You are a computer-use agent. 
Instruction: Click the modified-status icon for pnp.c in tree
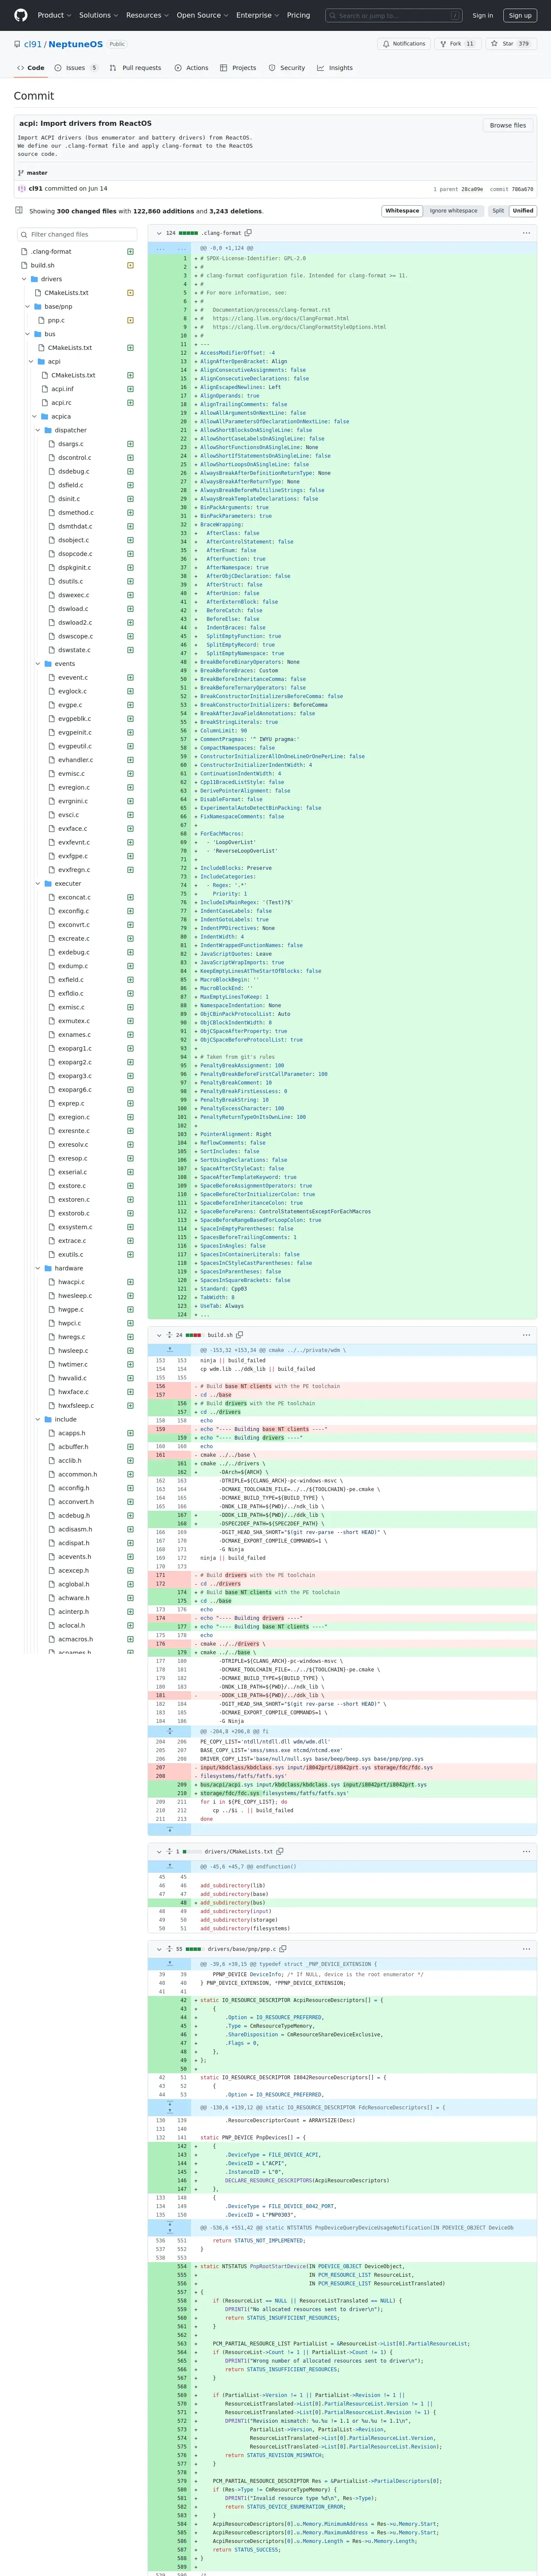pos(130,320)
